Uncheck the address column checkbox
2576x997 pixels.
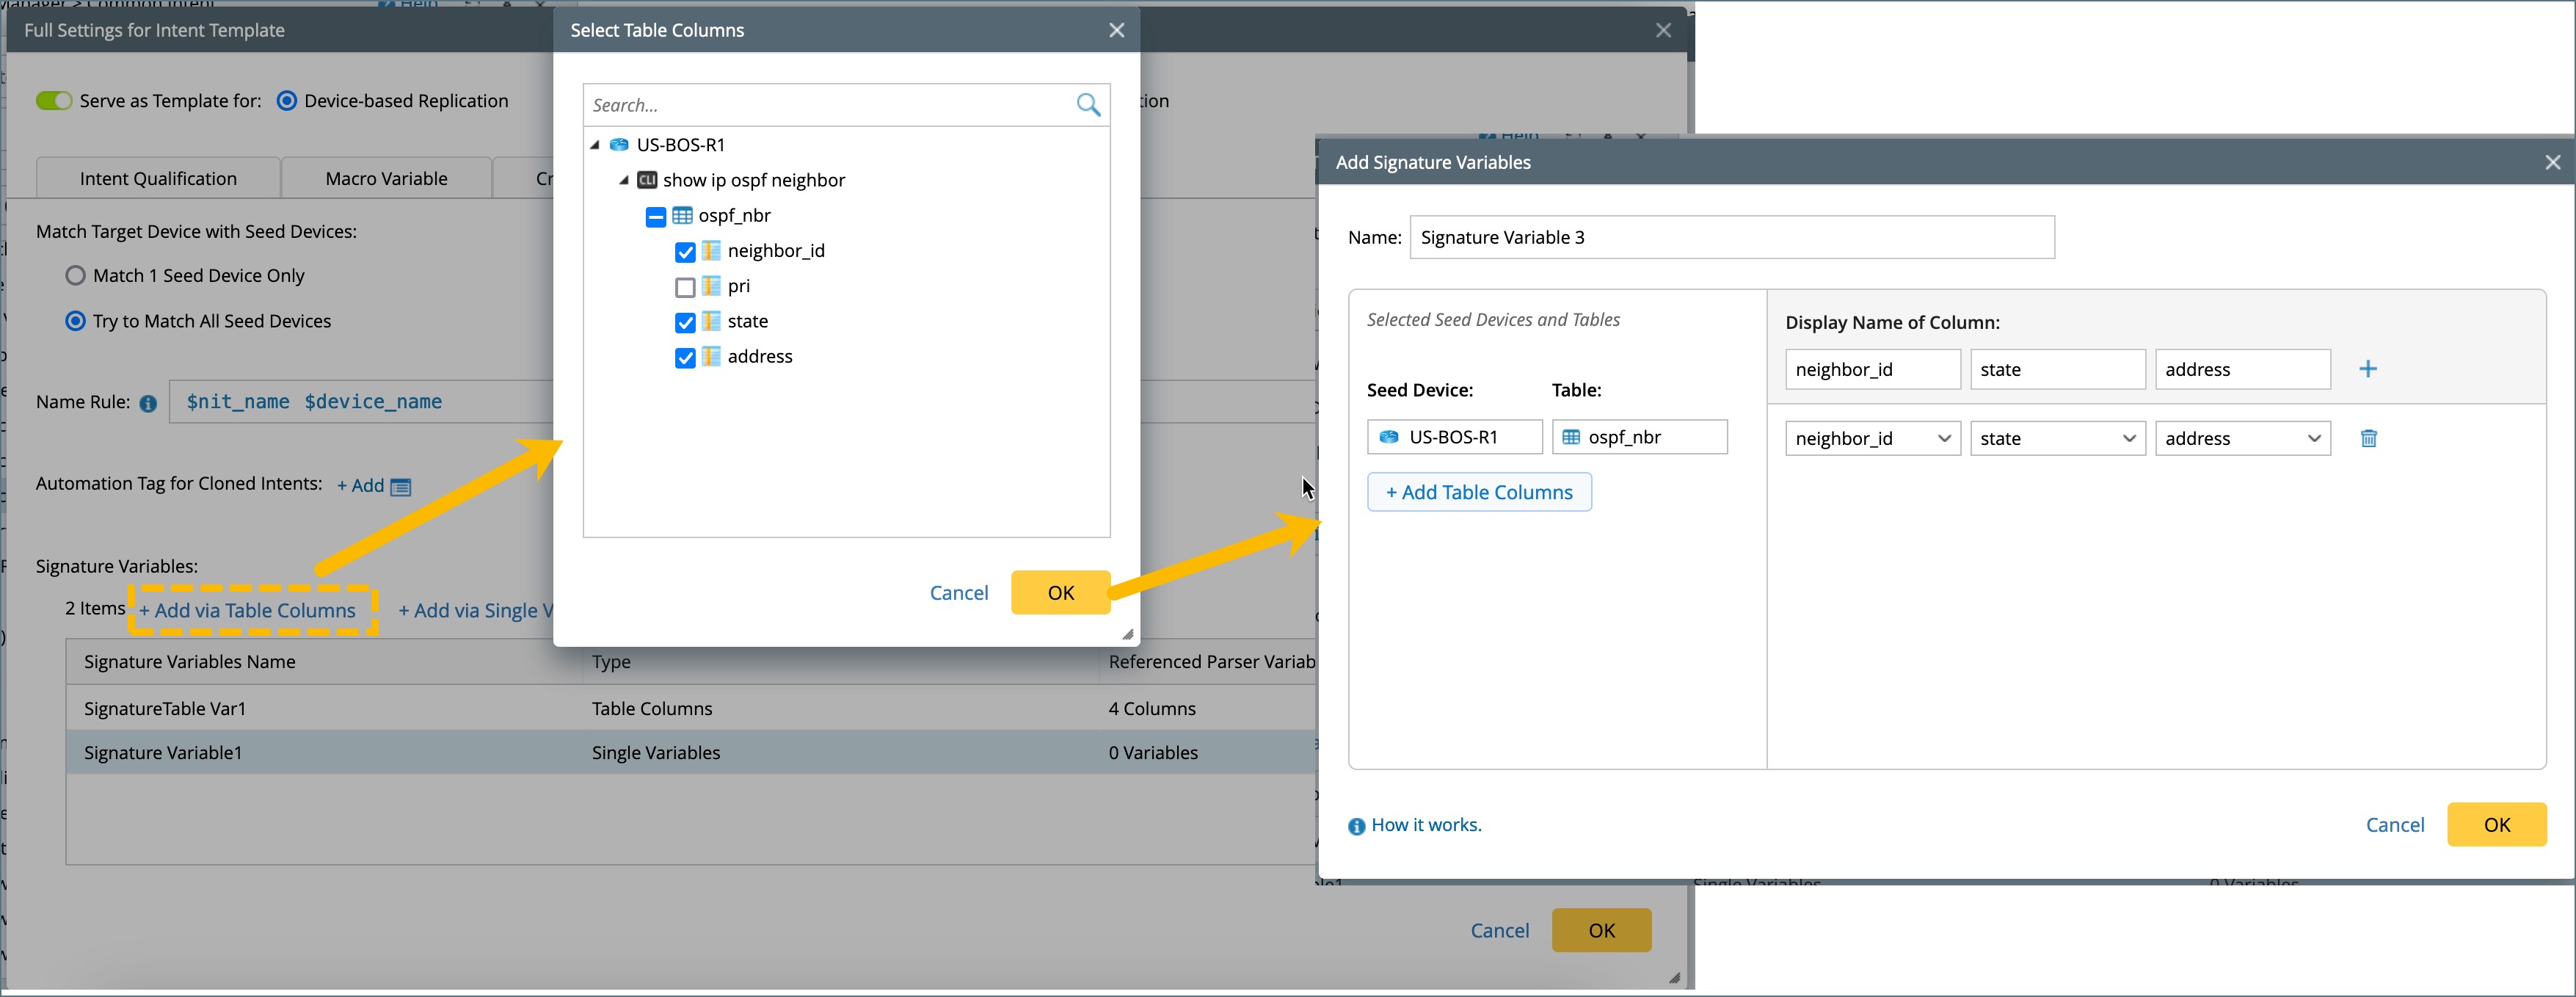pos(685,358)
